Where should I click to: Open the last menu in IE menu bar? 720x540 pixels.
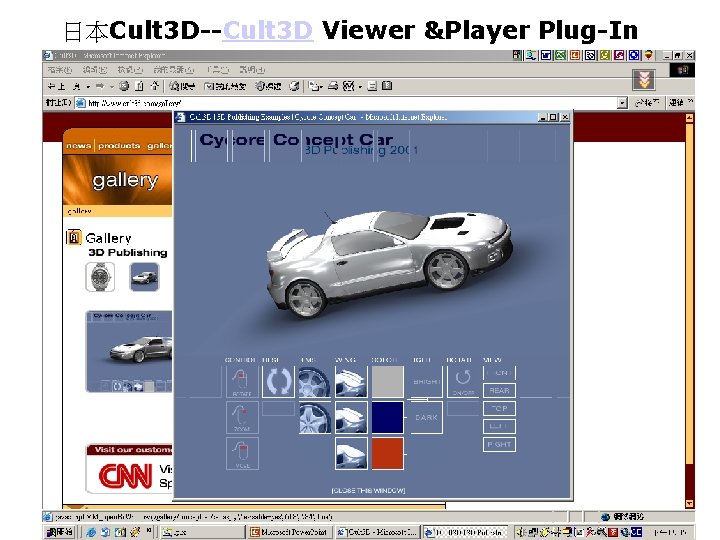click(x=252, y=70)
